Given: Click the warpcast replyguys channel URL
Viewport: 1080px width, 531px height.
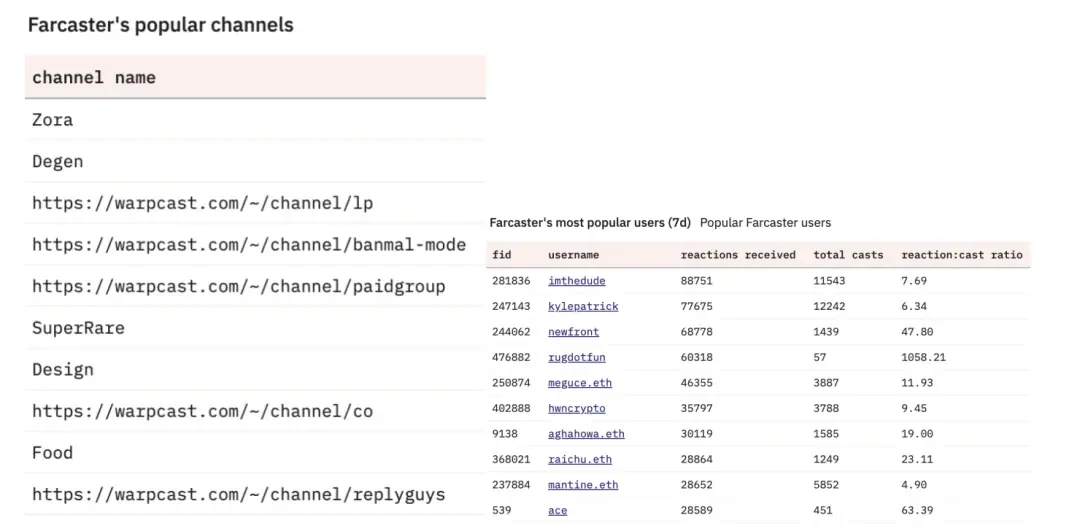Looking at the screenshot, I should click(238, 494).
